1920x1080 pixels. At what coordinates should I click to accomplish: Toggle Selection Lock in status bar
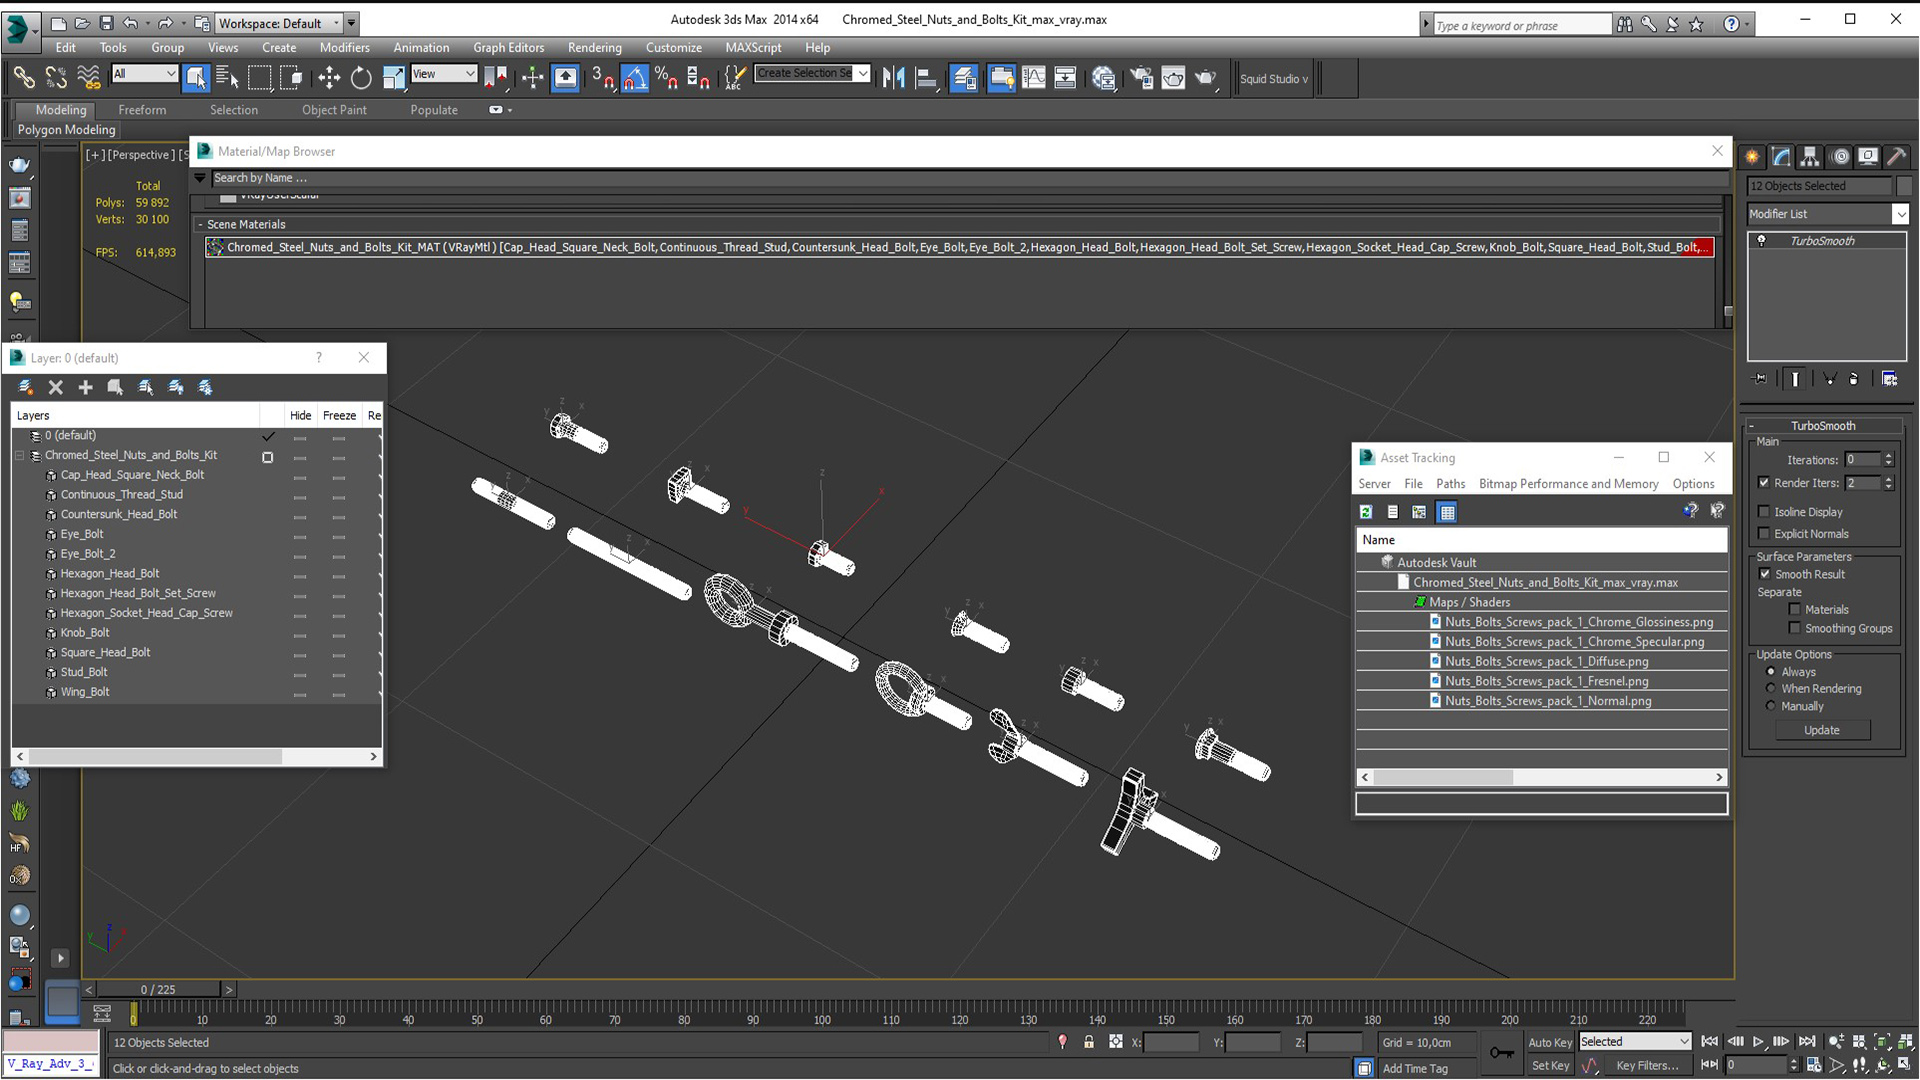(x=1089, y=1042)
